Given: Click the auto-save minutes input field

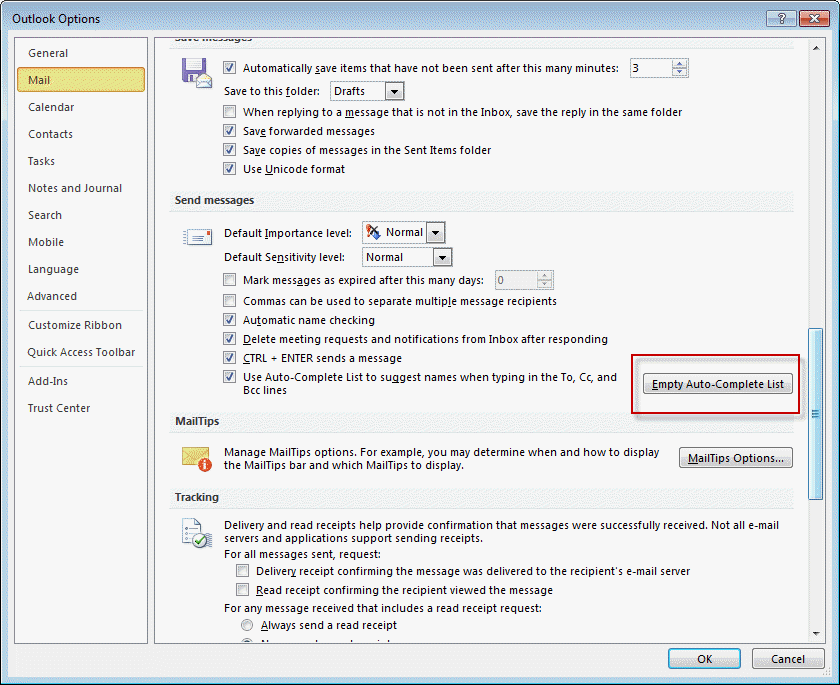Looking at the screenshot, I should (651, 68).
